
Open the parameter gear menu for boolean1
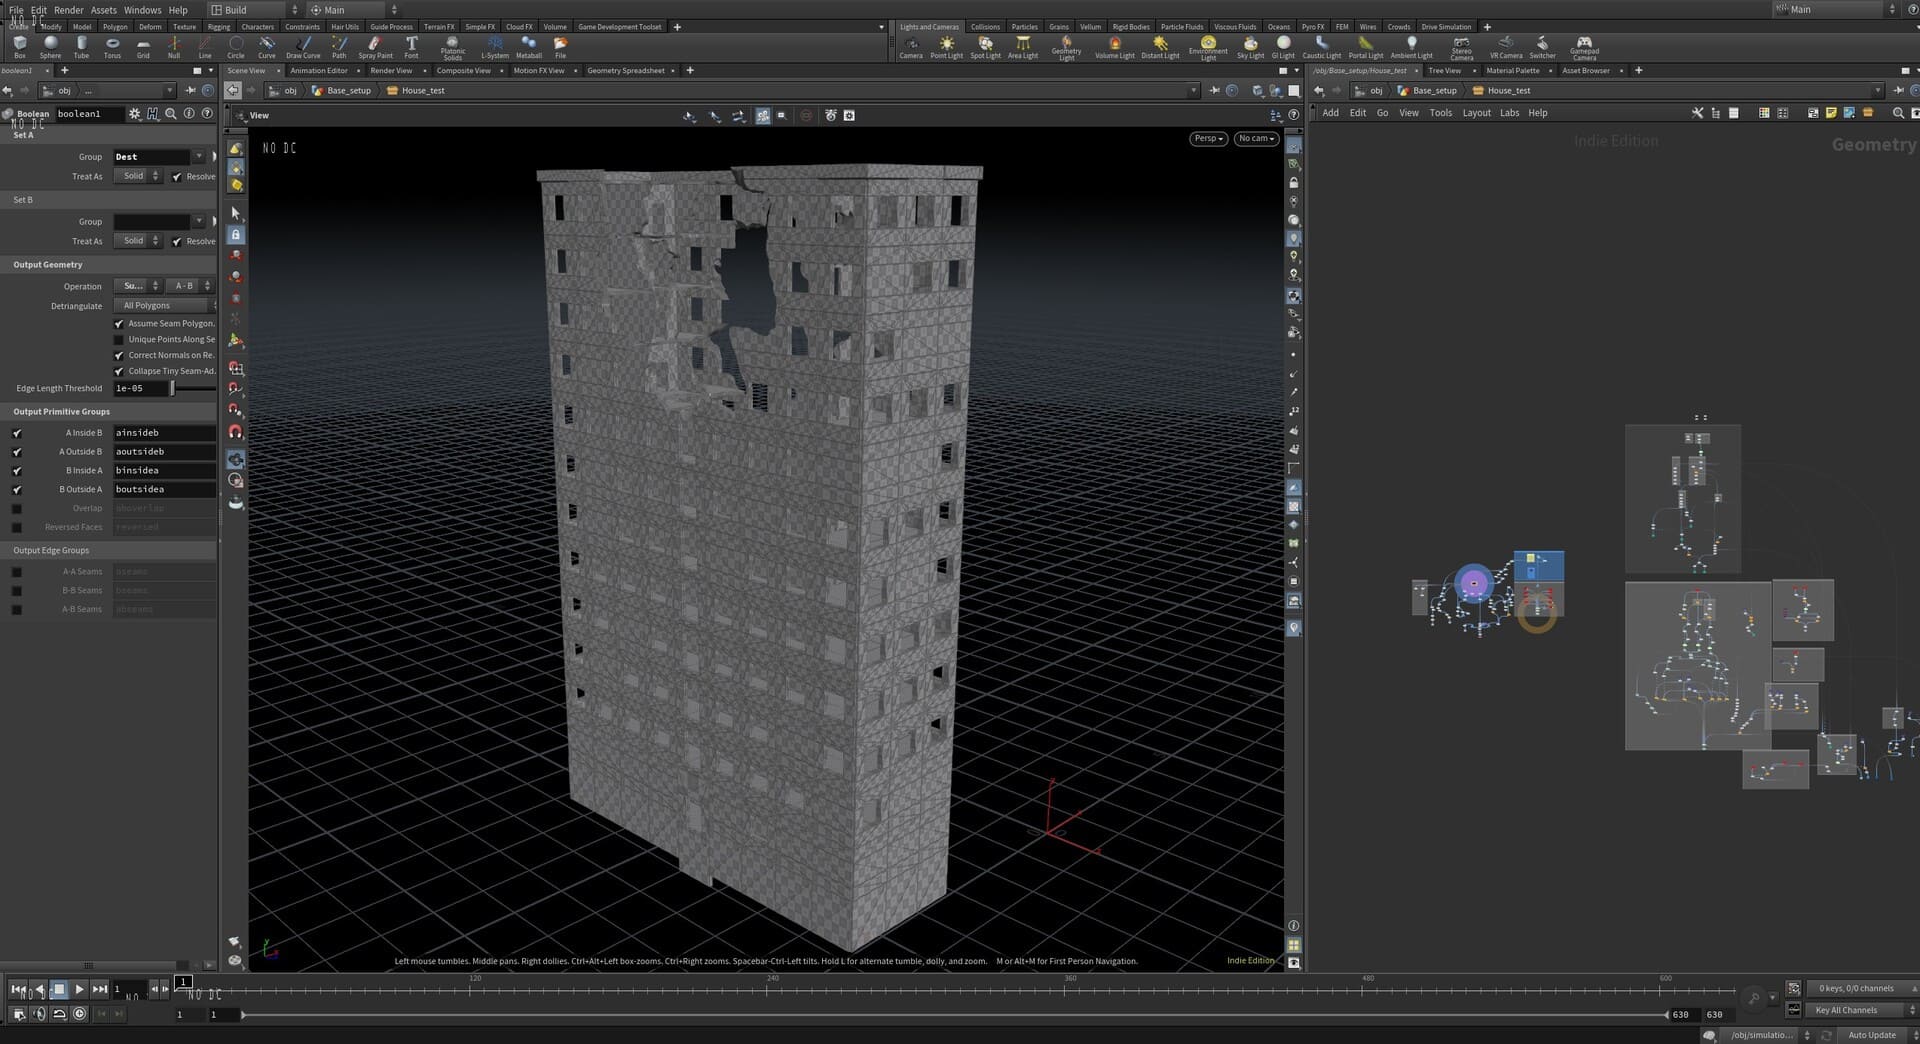point(134,114)
